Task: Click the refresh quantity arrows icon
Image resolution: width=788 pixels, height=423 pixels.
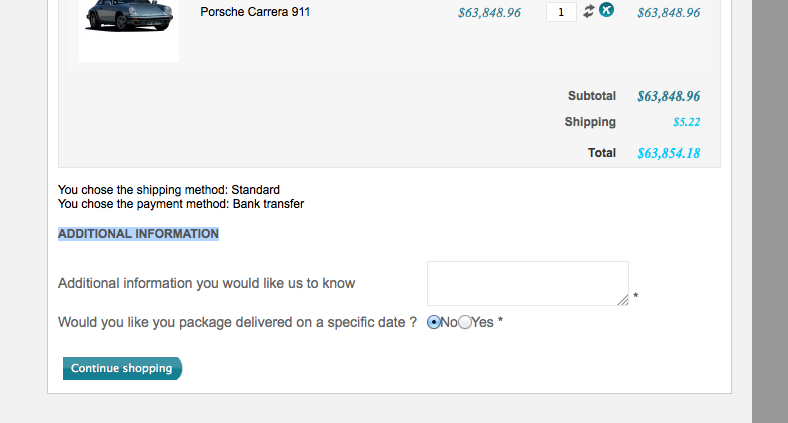Action: point(589,11)
